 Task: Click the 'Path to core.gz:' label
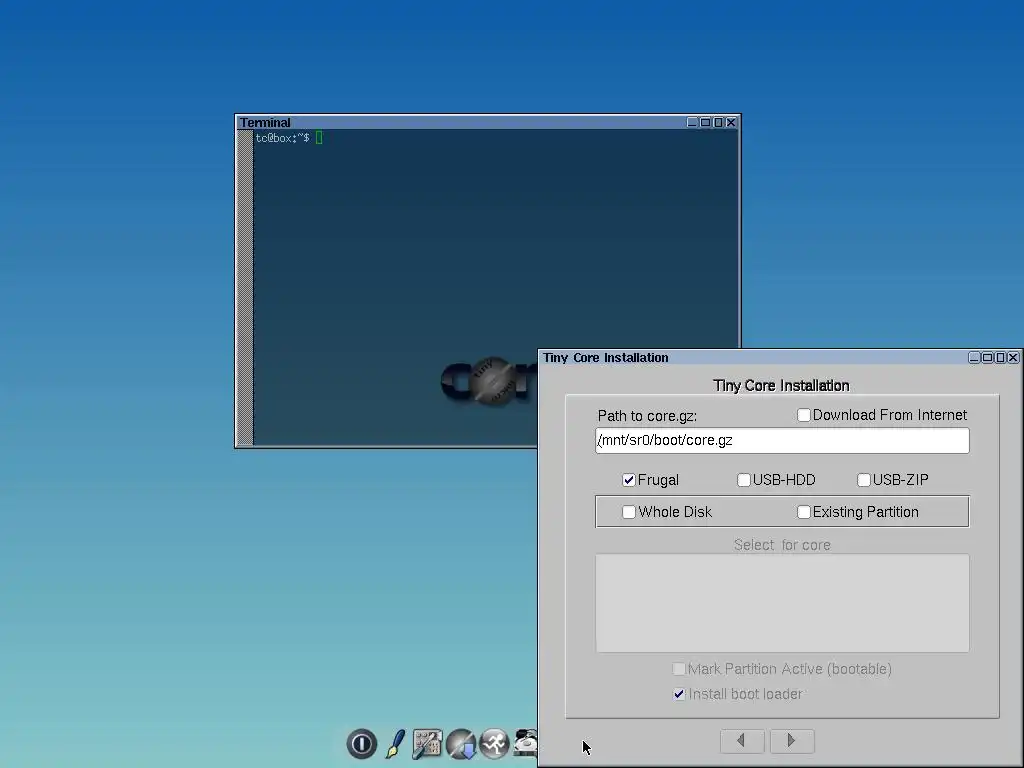[647, 416]
